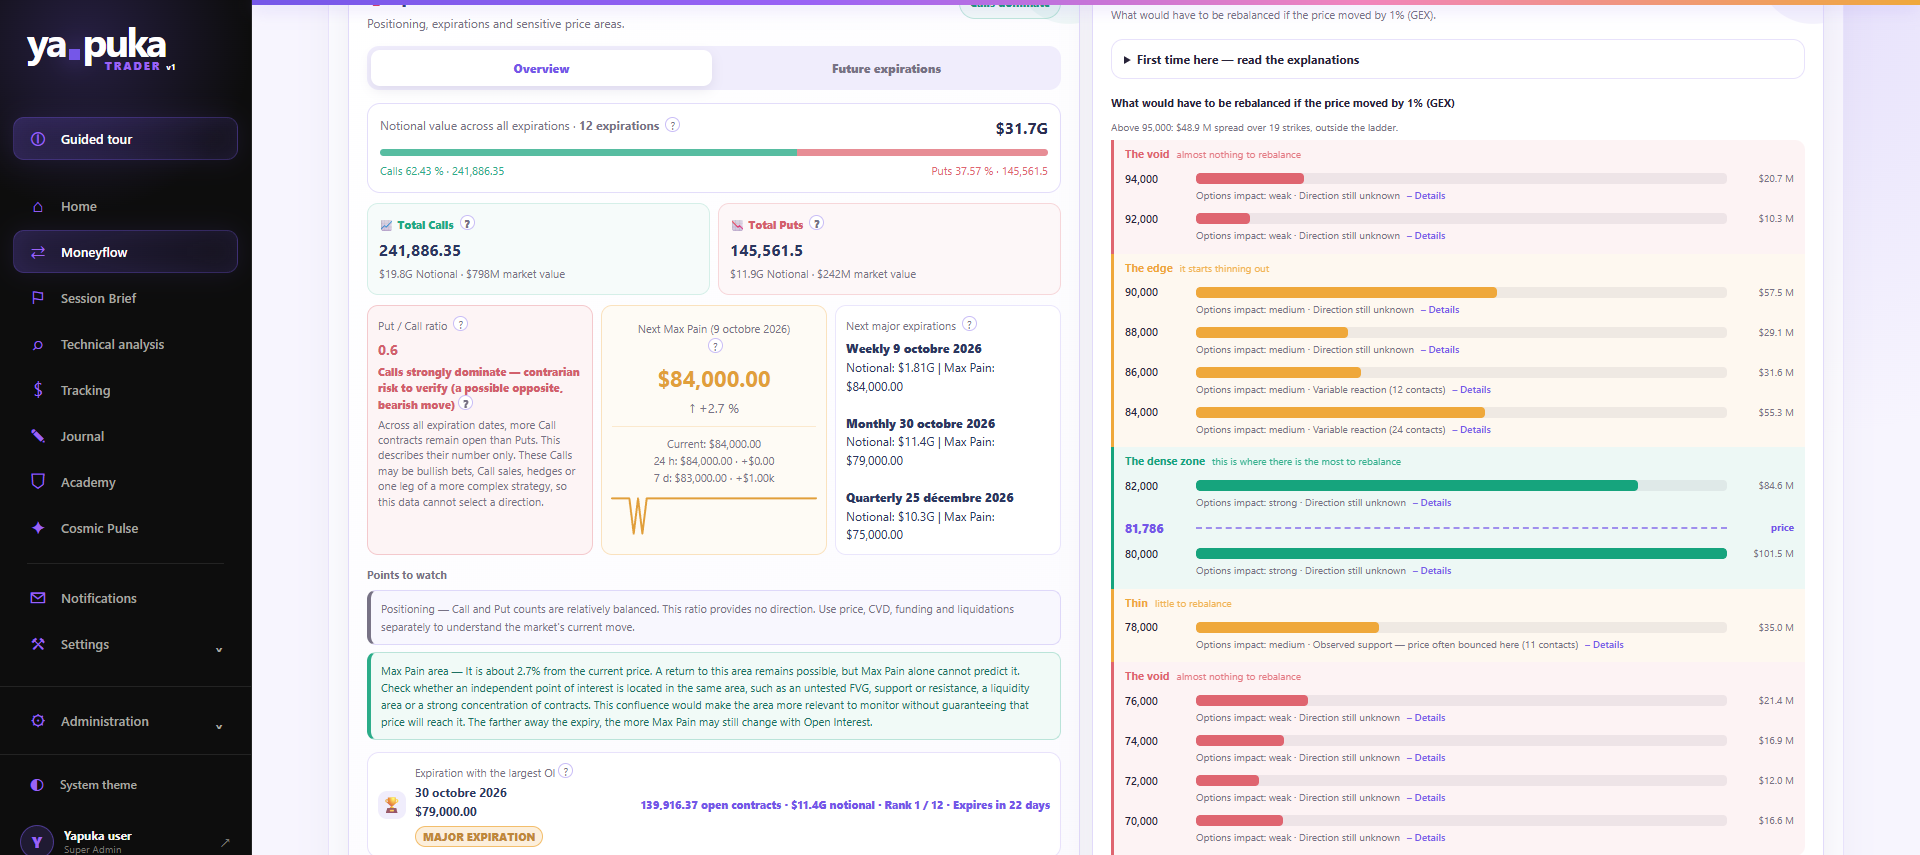The image size is (1920, 855).
Task: Click the Session Brief flag icon
Action: (38, 298)
